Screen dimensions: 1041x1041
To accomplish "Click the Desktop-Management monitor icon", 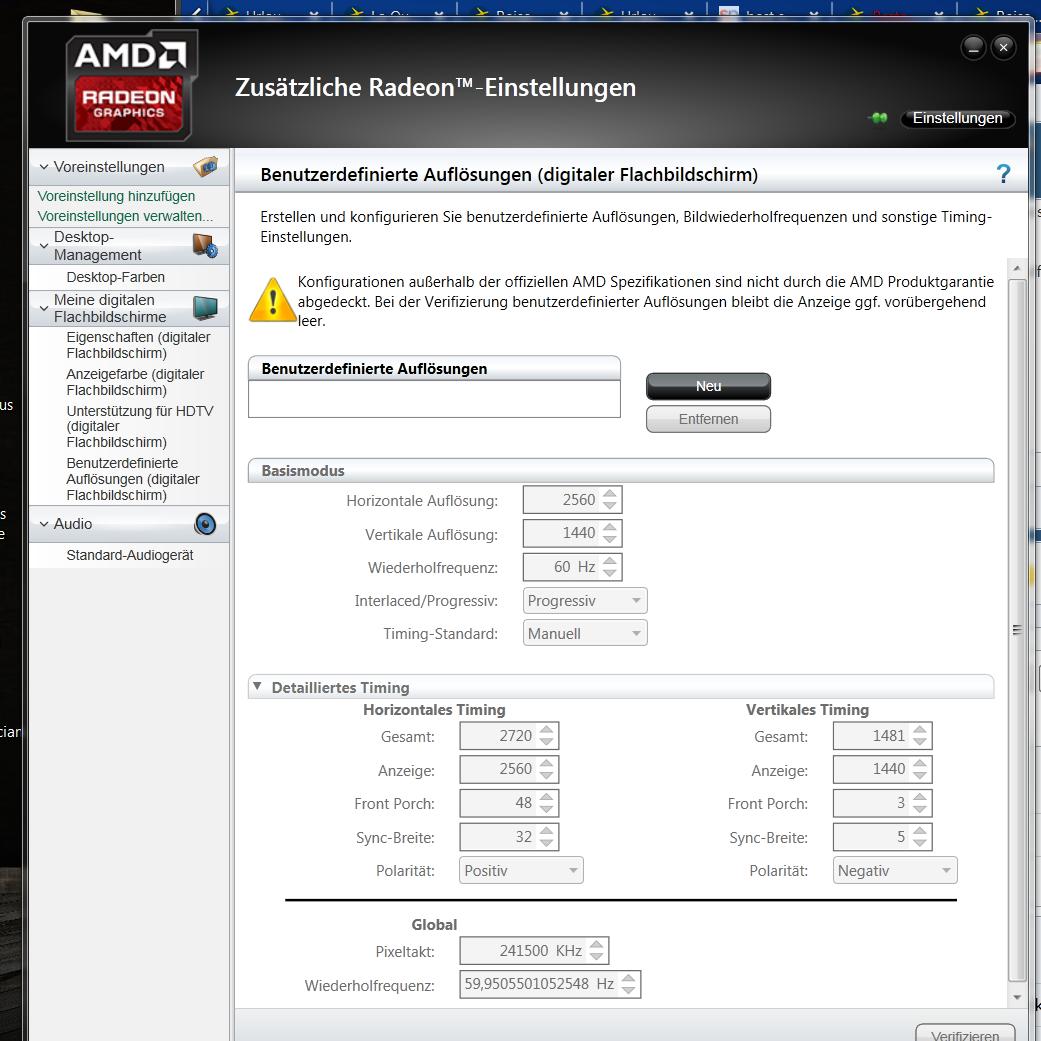I will click(x=204, y=246).
